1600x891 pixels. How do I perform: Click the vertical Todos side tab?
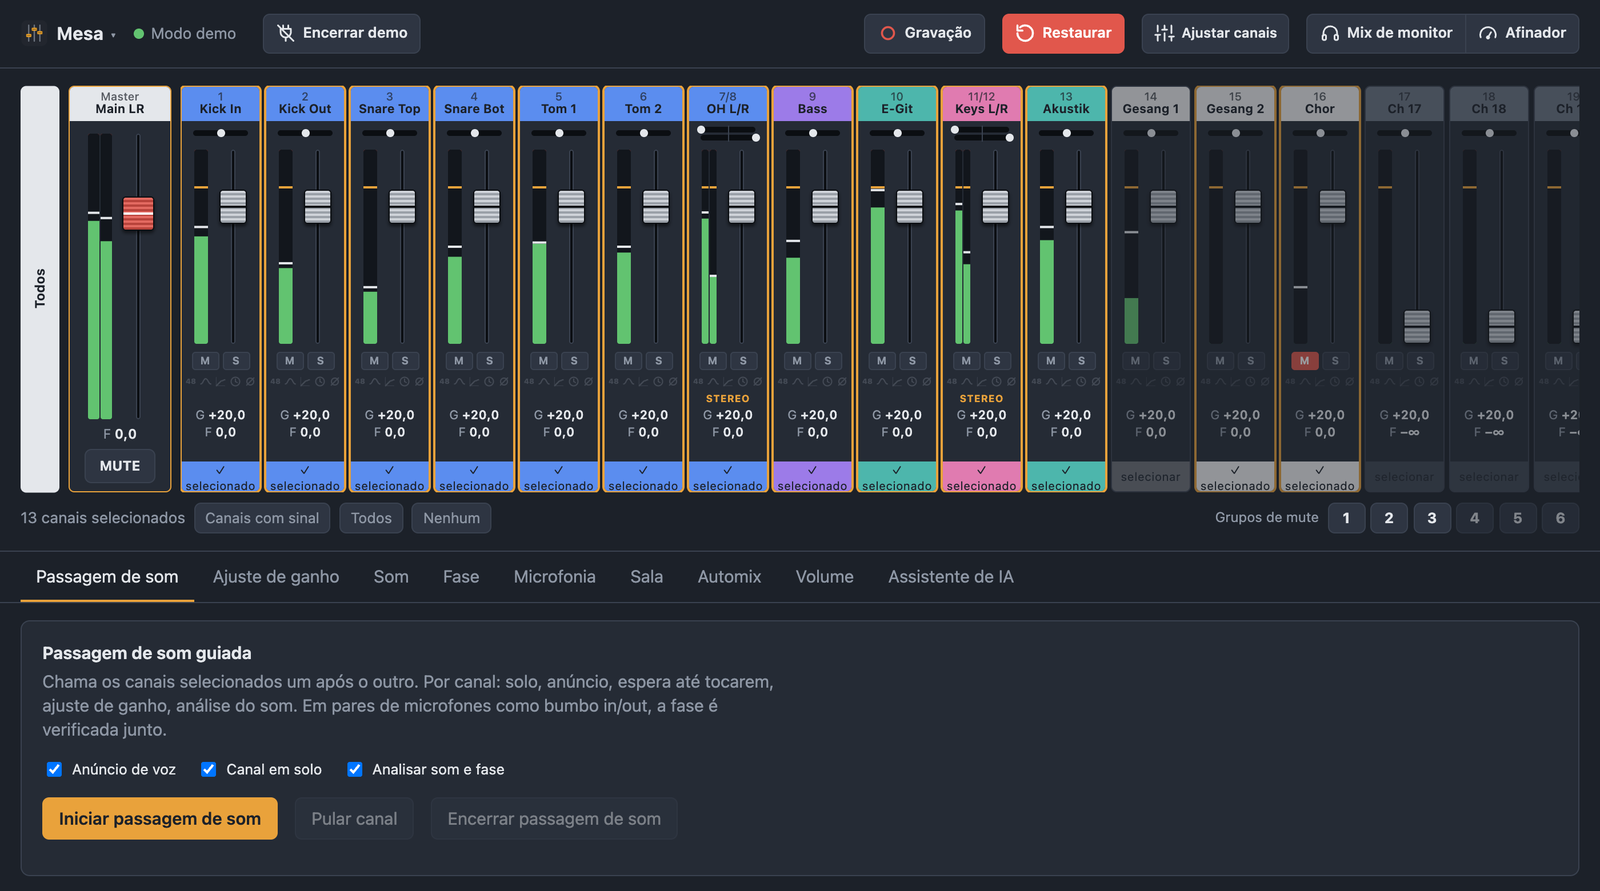tap(40, 289)
